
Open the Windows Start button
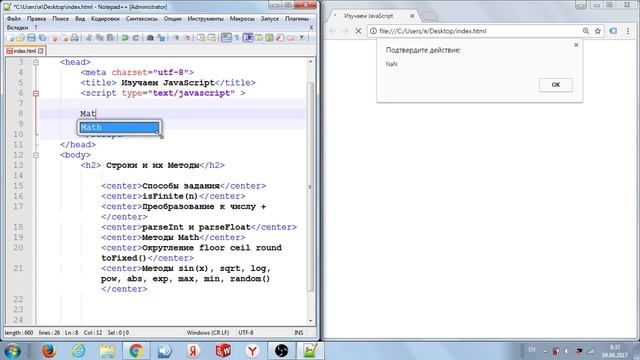[x=12, y=351]
